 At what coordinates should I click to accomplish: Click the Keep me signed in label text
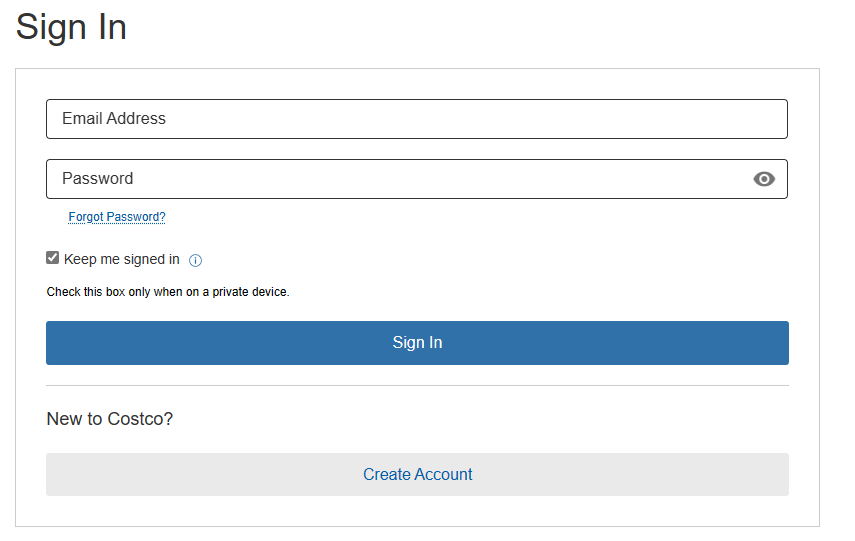(122, 260)
